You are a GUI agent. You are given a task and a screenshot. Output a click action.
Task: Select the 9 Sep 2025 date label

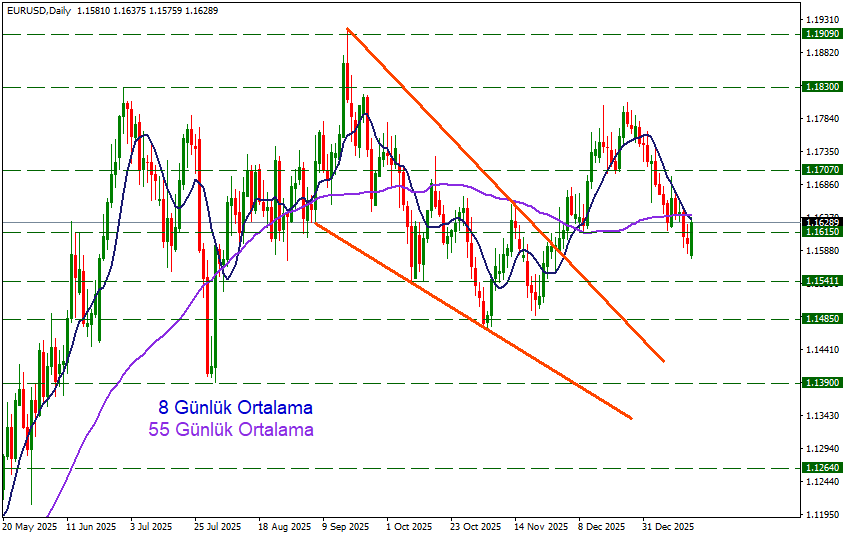tap(345, 526)
